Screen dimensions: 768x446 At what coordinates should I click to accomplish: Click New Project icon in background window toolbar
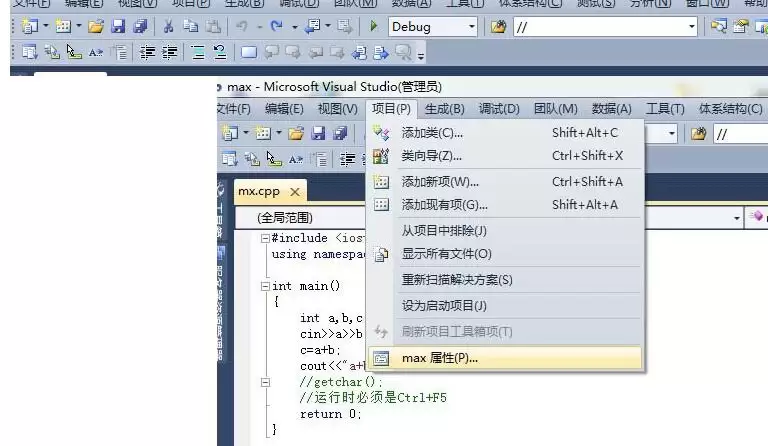click(29, 26)
